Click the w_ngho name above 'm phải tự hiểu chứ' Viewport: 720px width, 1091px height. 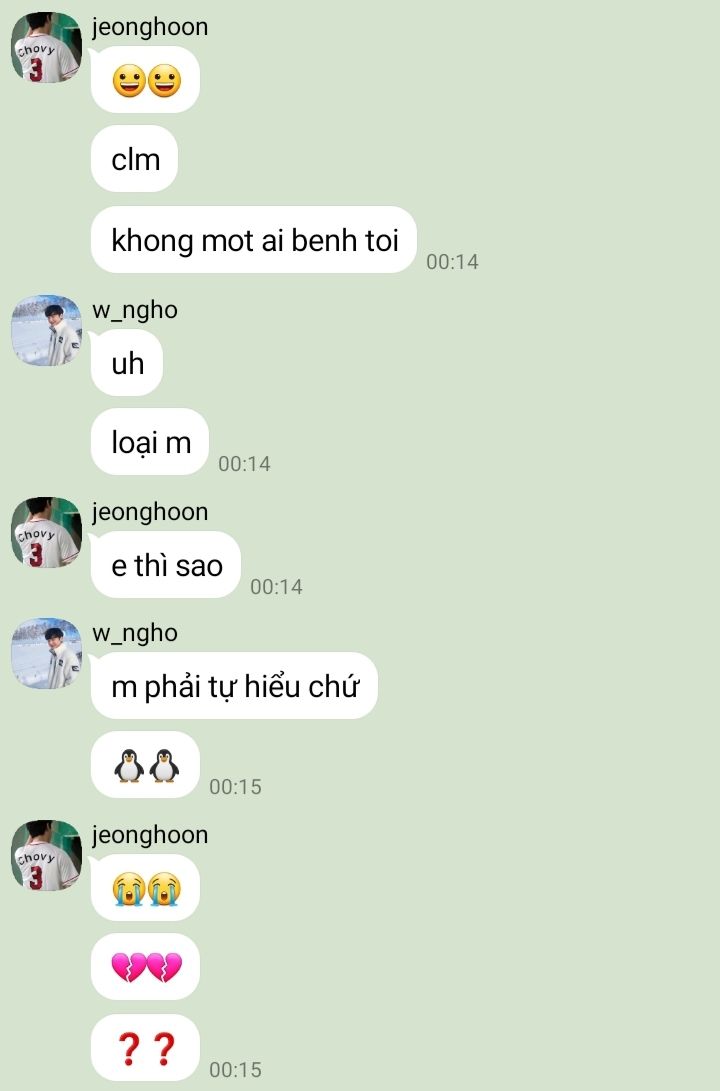[135, 633]
